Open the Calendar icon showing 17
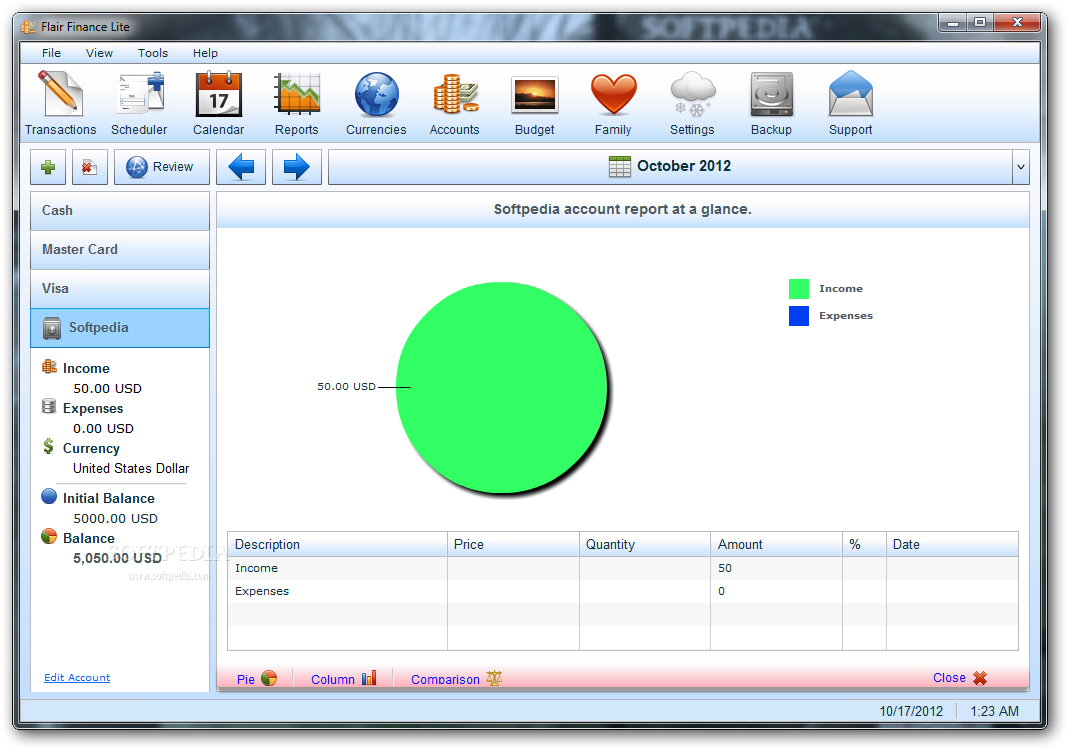 [219, 94]
